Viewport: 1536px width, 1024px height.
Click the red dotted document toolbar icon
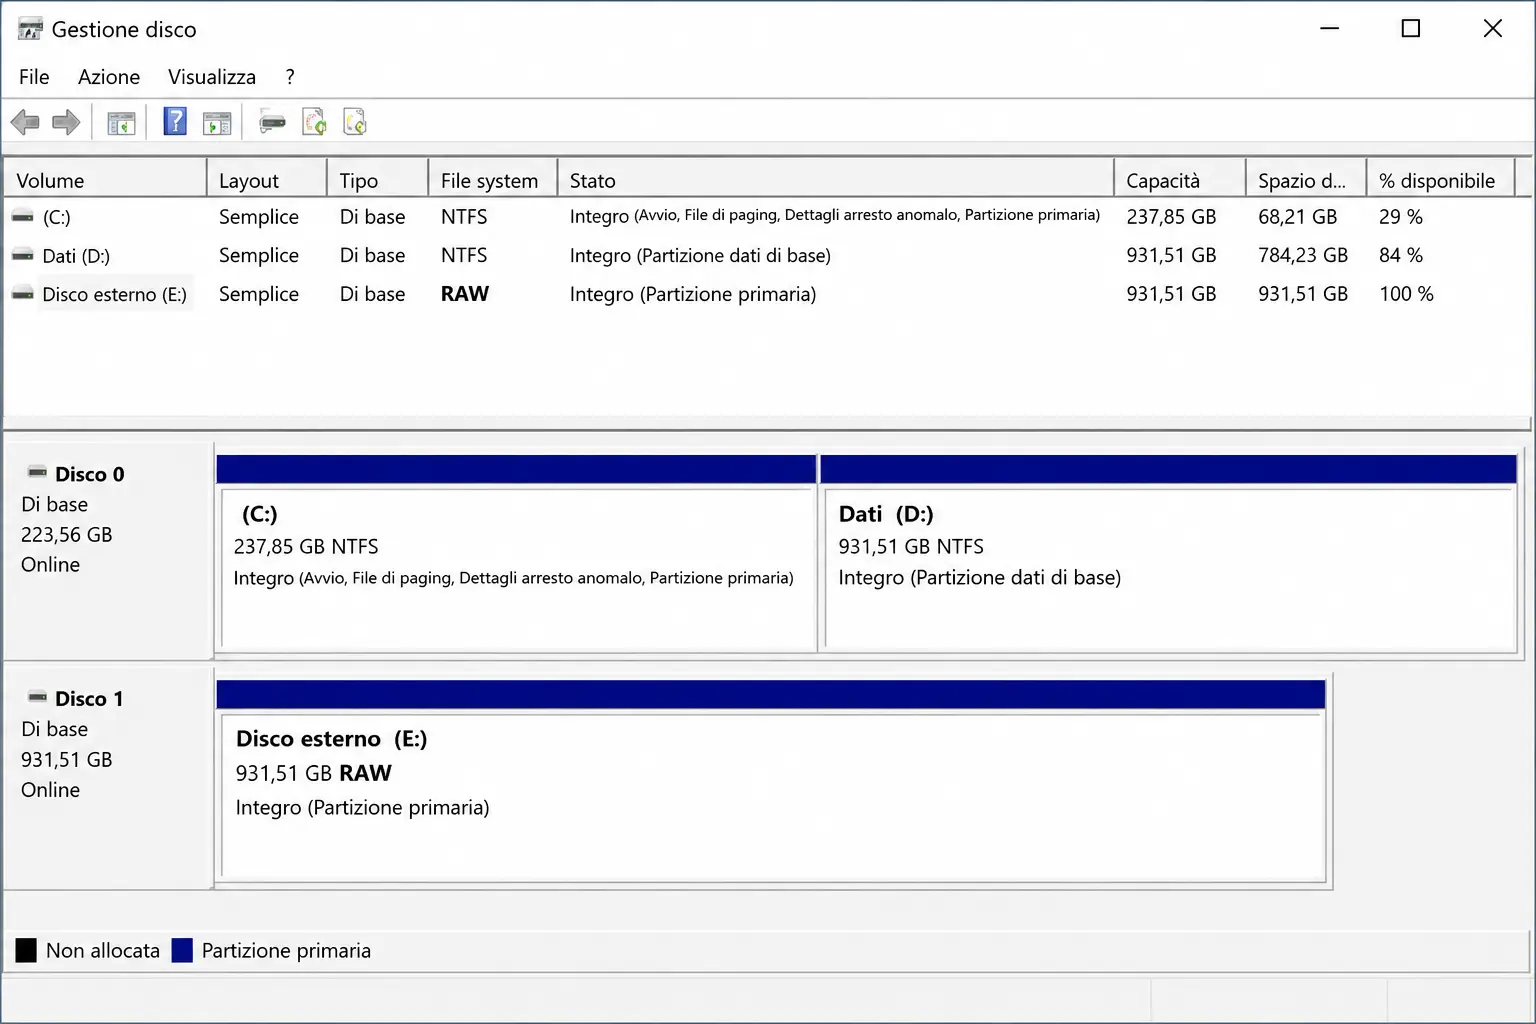314,122
